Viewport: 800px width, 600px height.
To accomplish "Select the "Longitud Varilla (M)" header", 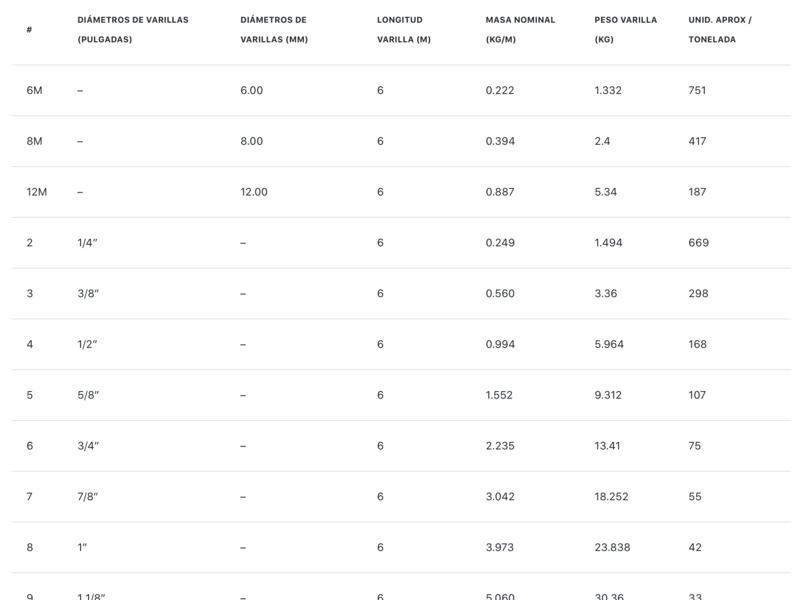I will click(x=405, y=29).
